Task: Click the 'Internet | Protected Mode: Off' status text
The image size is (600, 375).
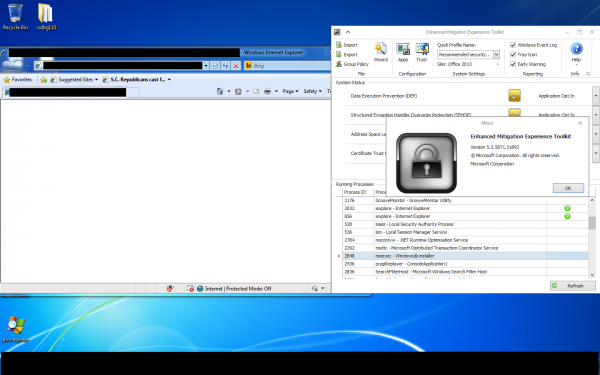Action: [x=238, y=289]
